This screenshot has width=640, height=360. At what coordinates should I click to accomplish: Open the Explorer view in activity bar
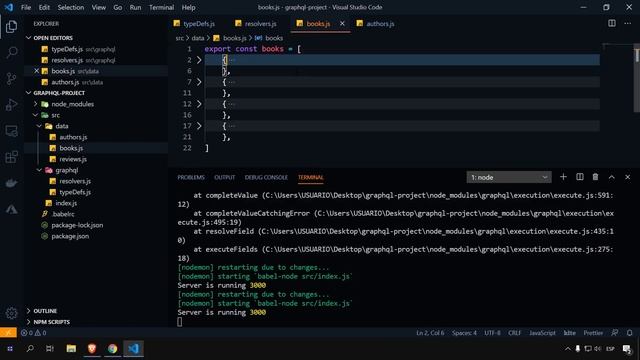(11, 27)
